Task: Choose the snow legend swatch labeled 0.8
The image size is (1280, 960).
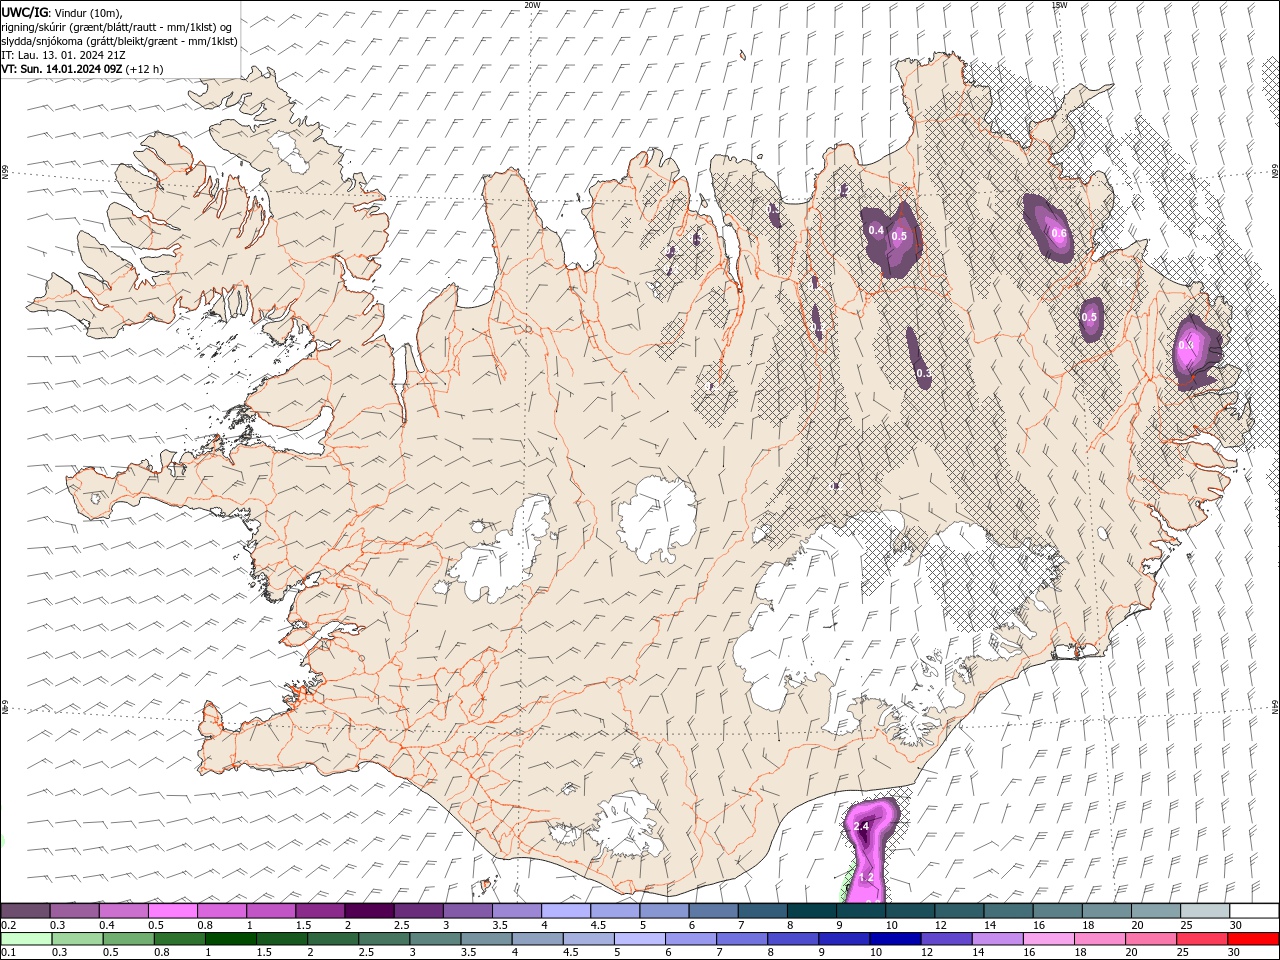Action: pyautogui.click(x=221, y=911)
